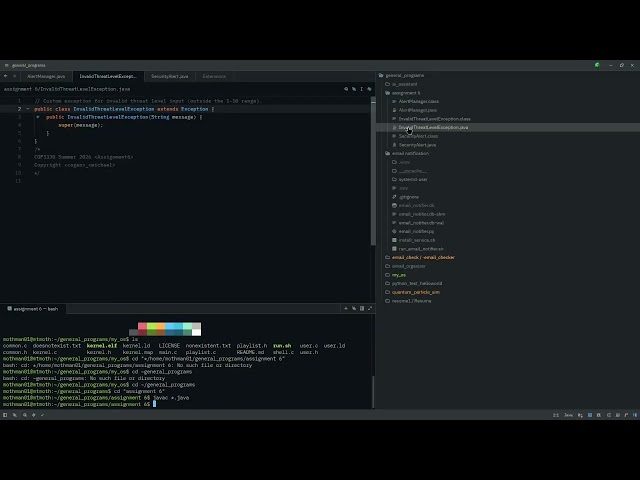The width and height of the screenshot is (640, 480).
Task: Open the hamburger application menu in the title bar
Action: [x=6, y=65]
